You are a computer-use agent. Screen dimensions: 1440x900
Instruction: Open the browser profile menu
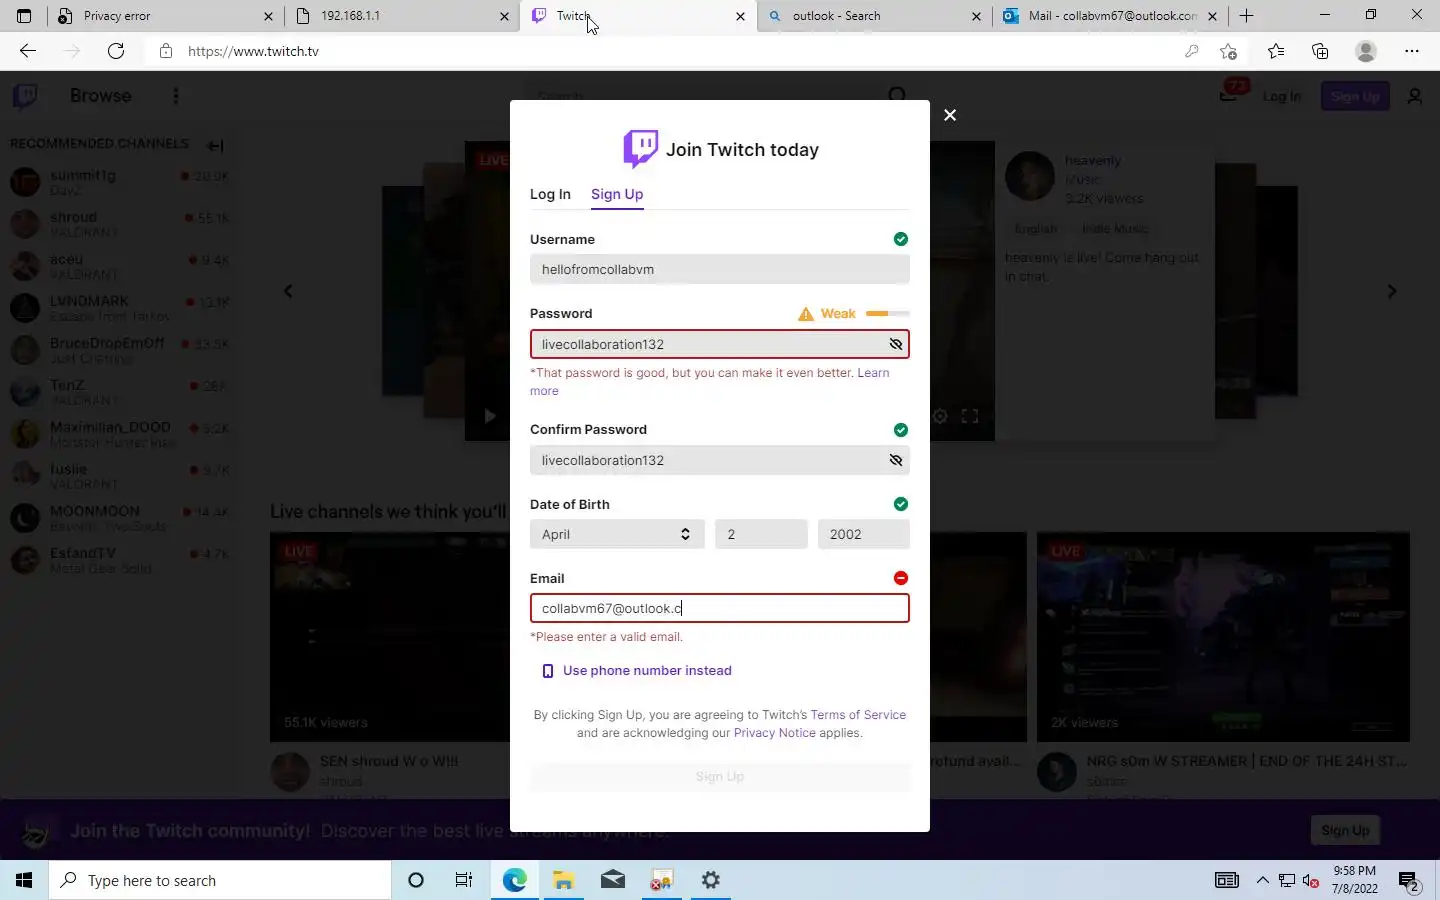coord(1366,51)
